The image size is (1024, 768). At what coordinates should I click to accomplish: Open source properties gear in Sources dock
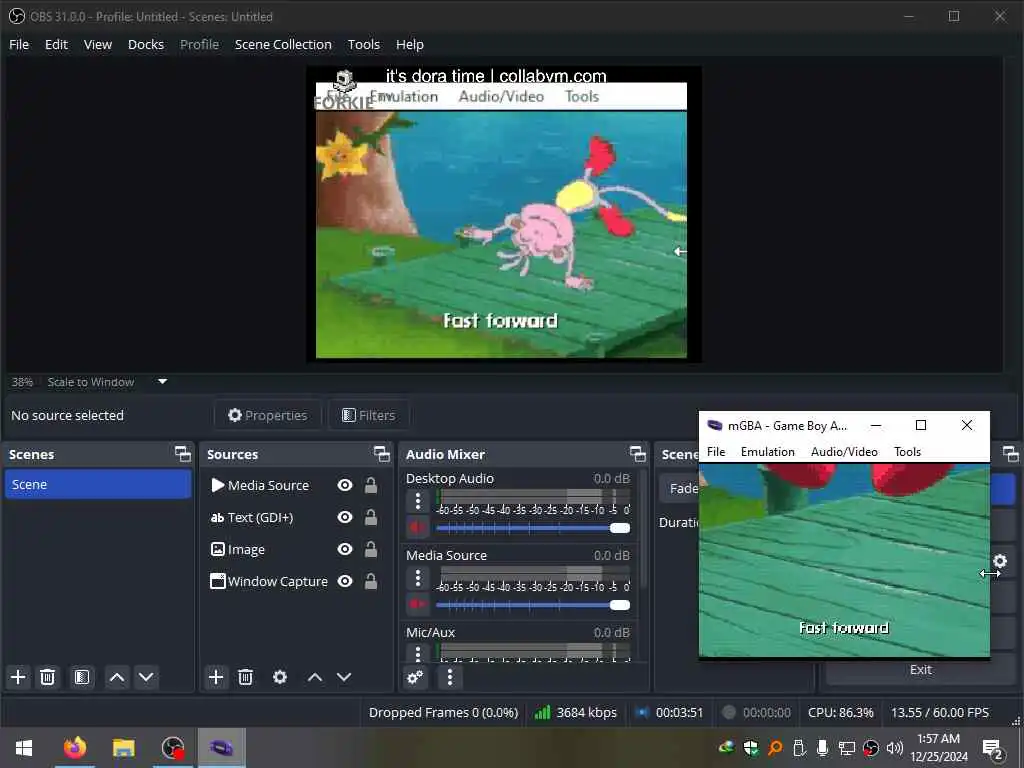pos(280,677)
